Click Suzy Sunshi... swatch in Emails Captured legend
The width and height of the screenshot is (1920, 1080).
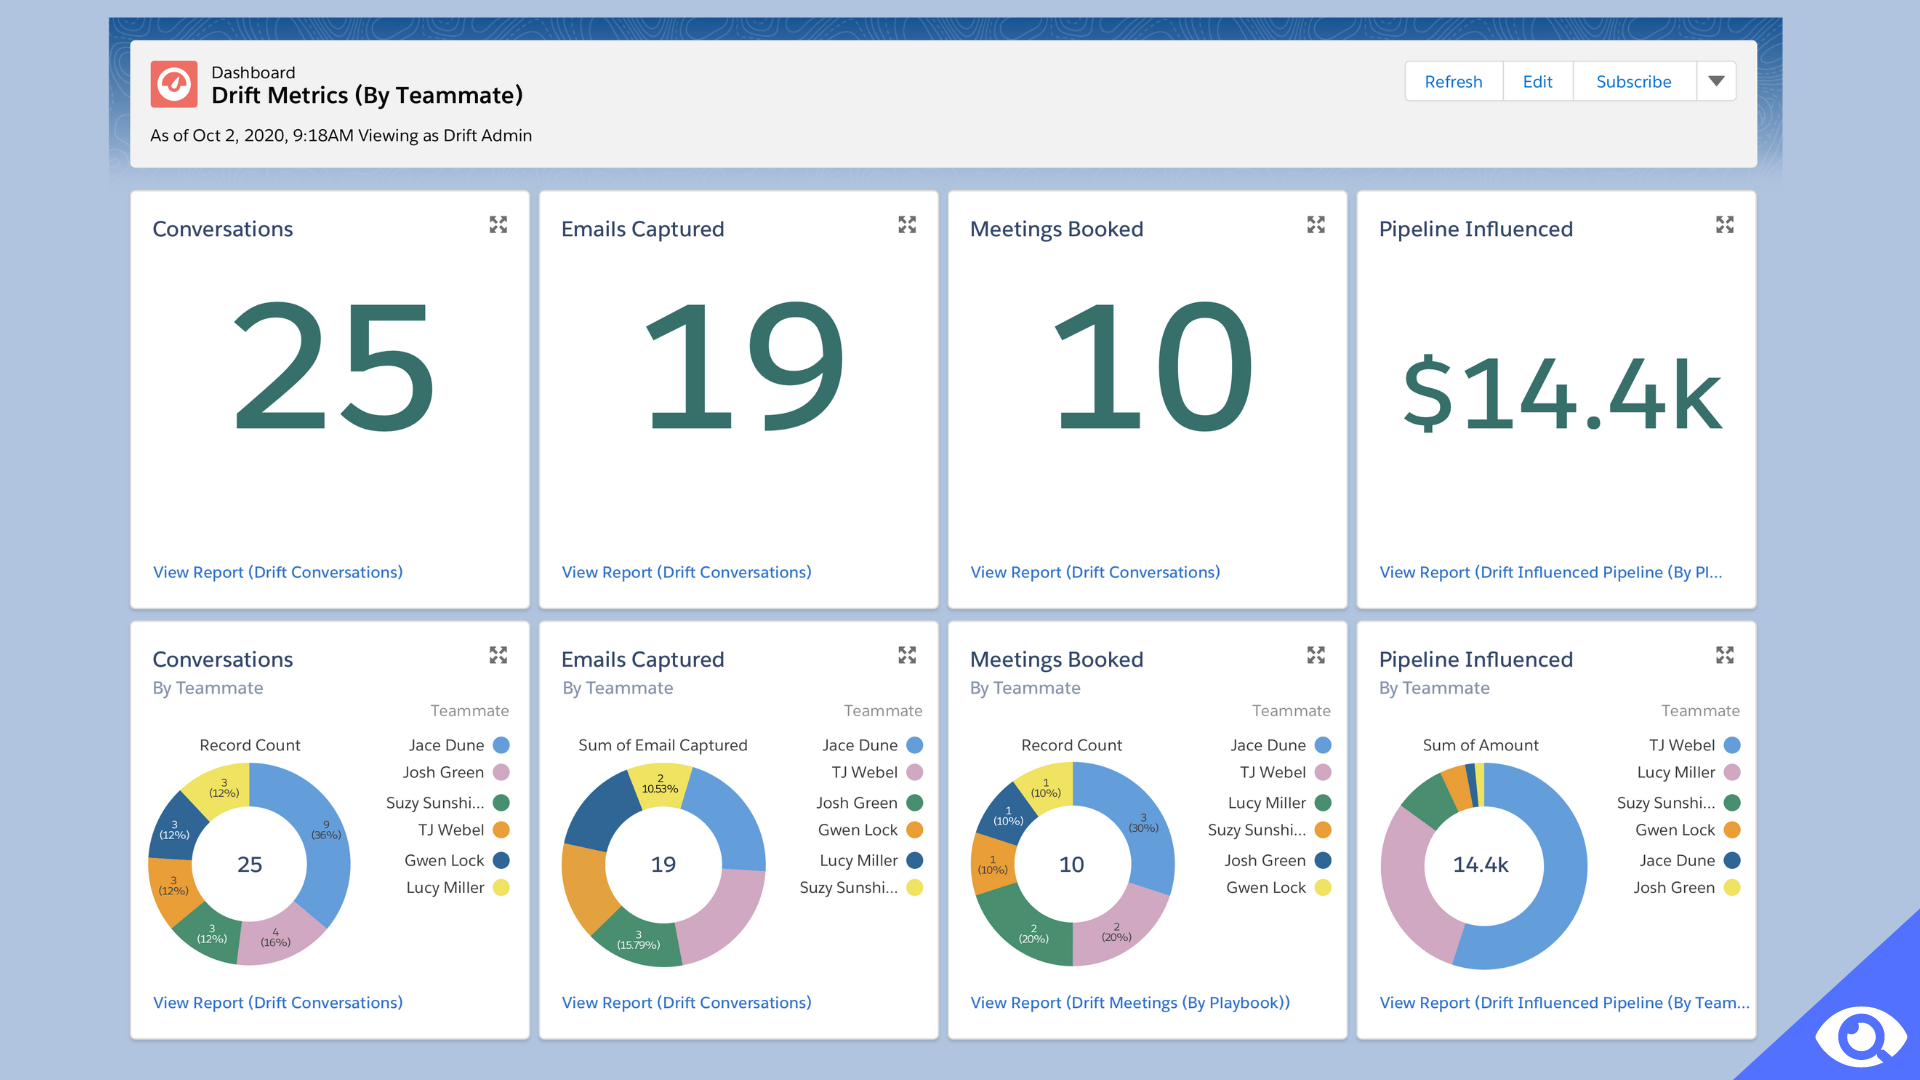point(914,887)
